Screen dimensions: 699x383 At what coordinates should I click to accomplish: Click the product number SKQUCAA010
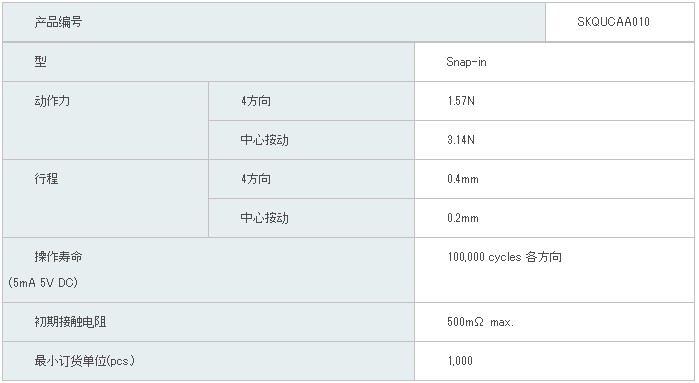tap(613, 22)
